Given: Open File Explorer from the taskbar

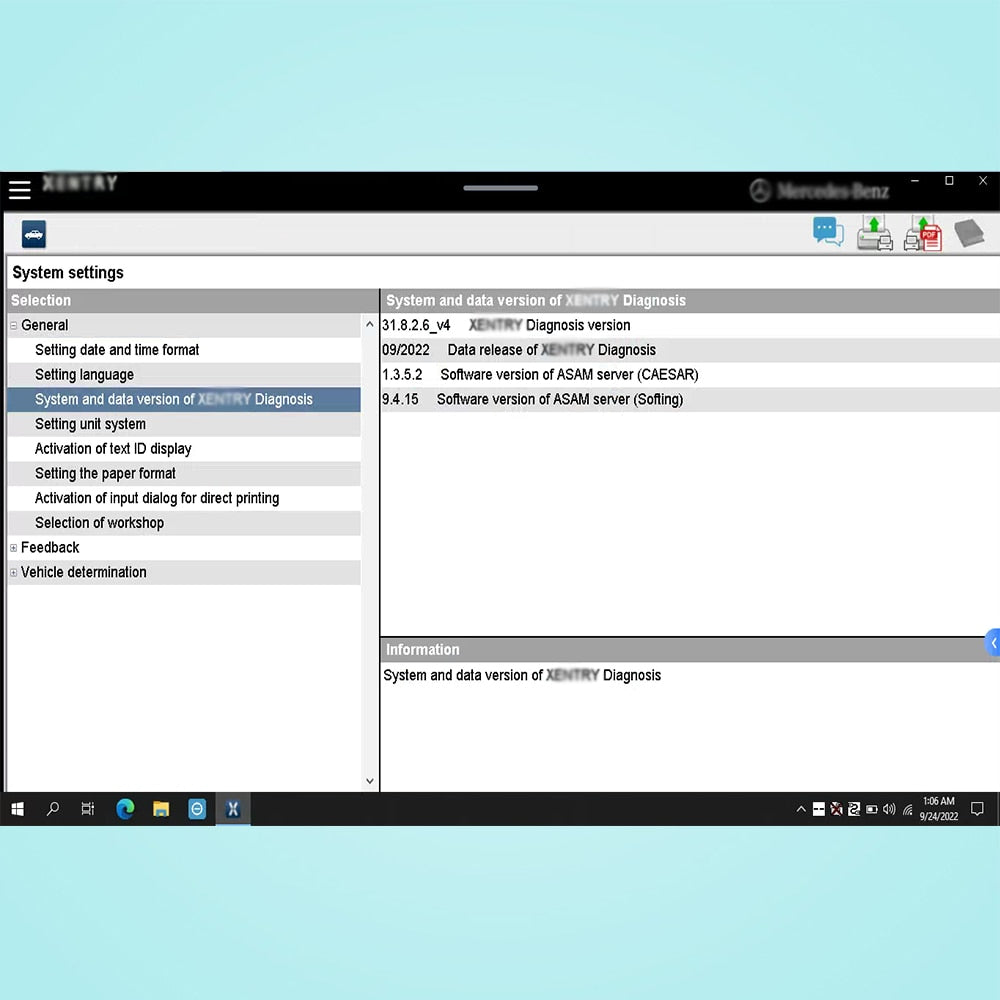Looking at the screenshot, I should tap(161, 809).
